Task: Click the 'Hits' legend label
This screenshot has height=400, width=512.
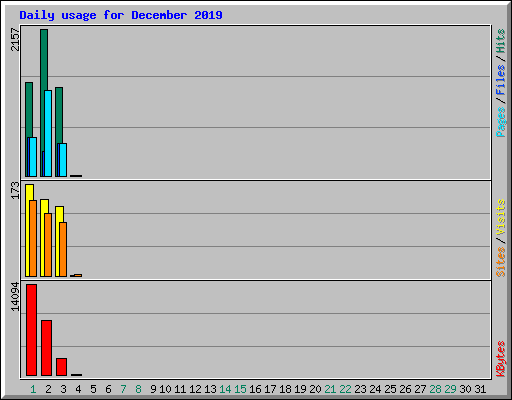Action: coord(500,41)
